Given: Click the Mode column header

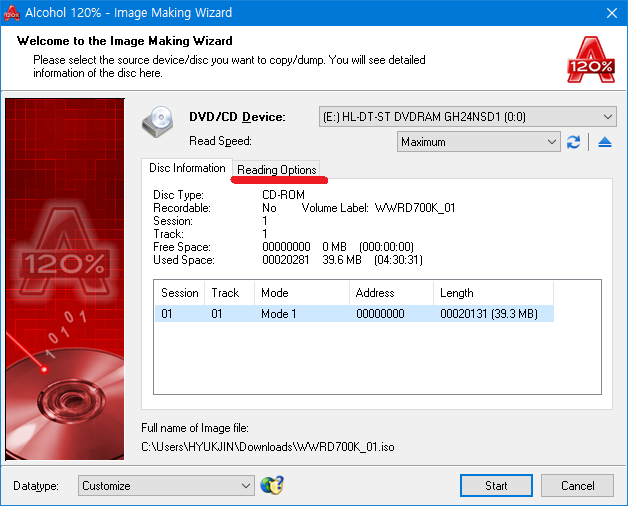Looking at the screenshot, I should pyautogui.click(x=302, y=293).
